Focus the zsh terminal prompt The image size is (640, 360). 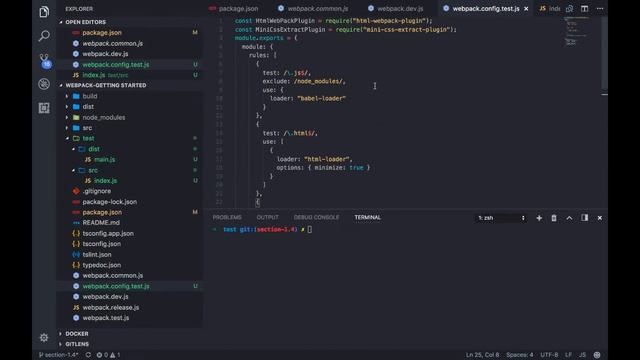[x=310, y=229]
